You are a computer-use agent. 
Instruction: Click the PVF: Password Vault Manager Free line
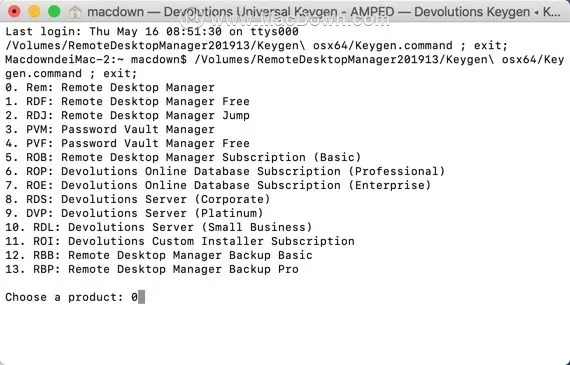click(127, 143)
